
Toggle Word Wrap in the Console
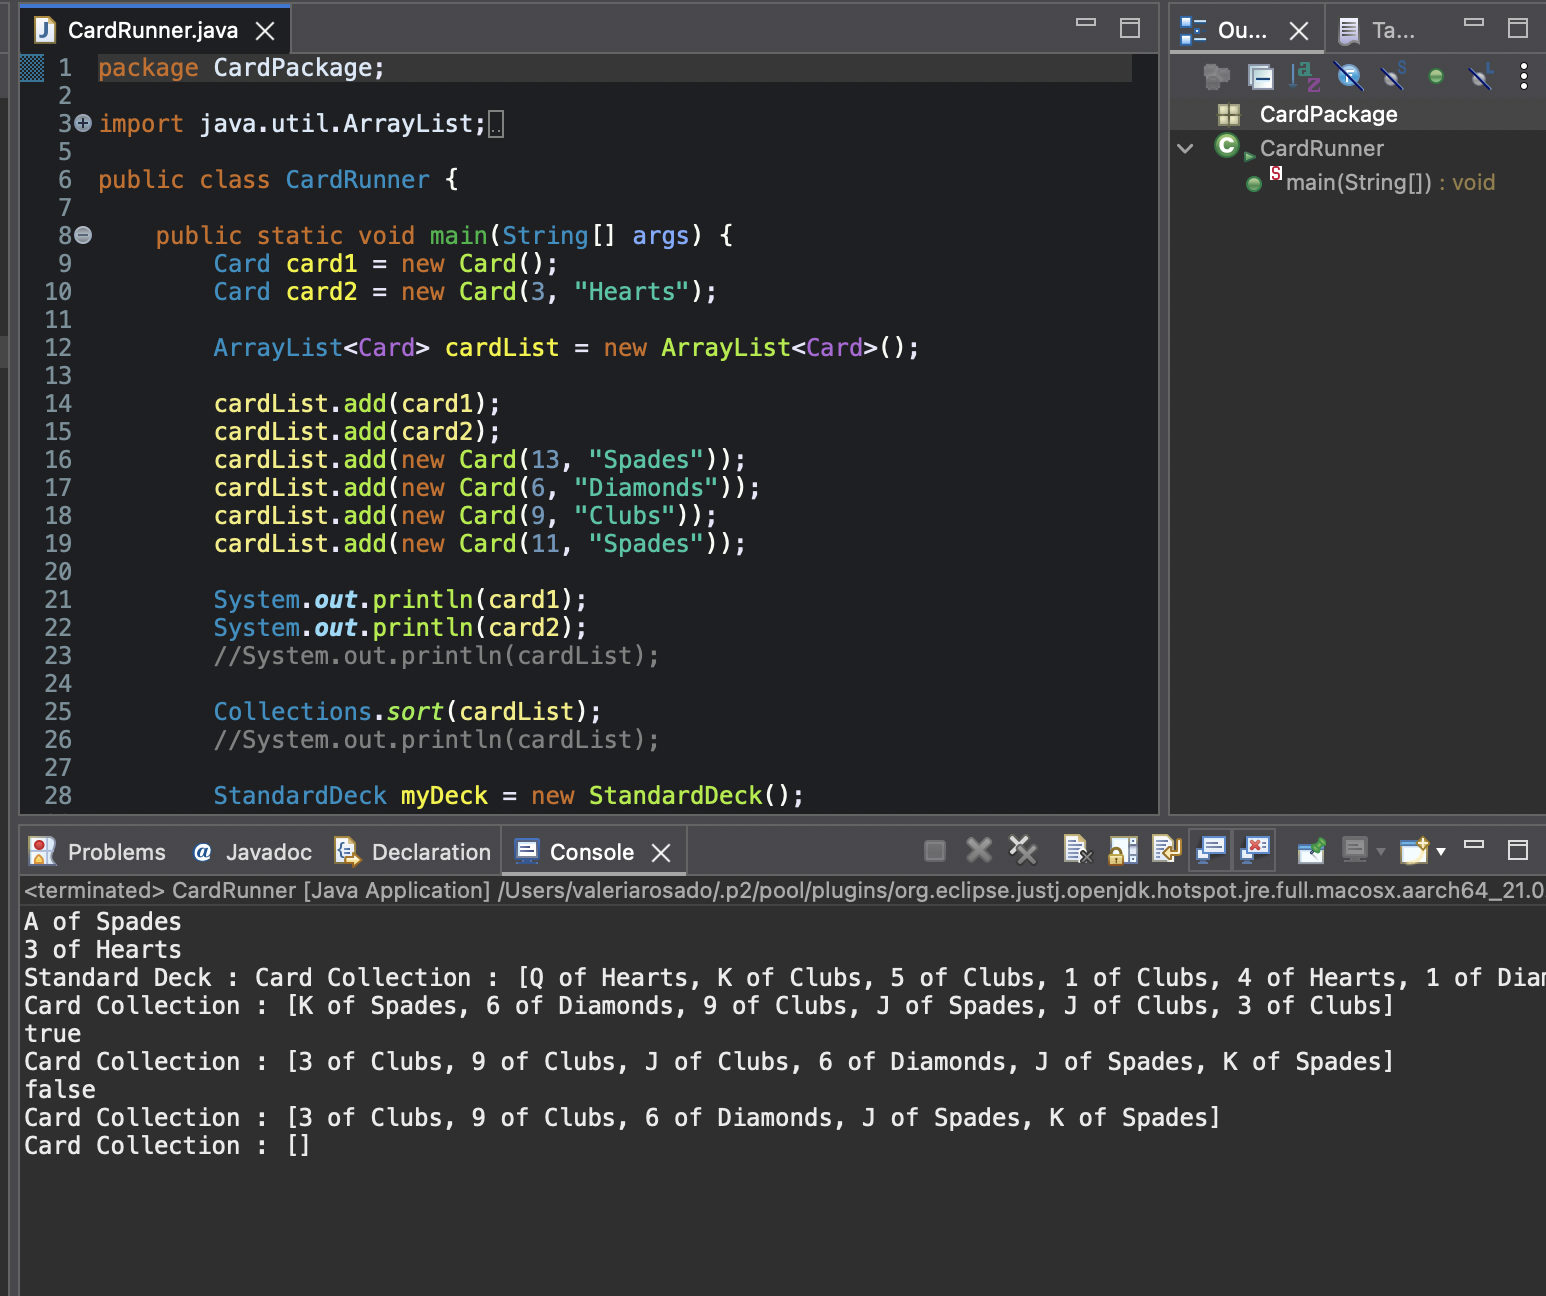[x=1167, y=851]
